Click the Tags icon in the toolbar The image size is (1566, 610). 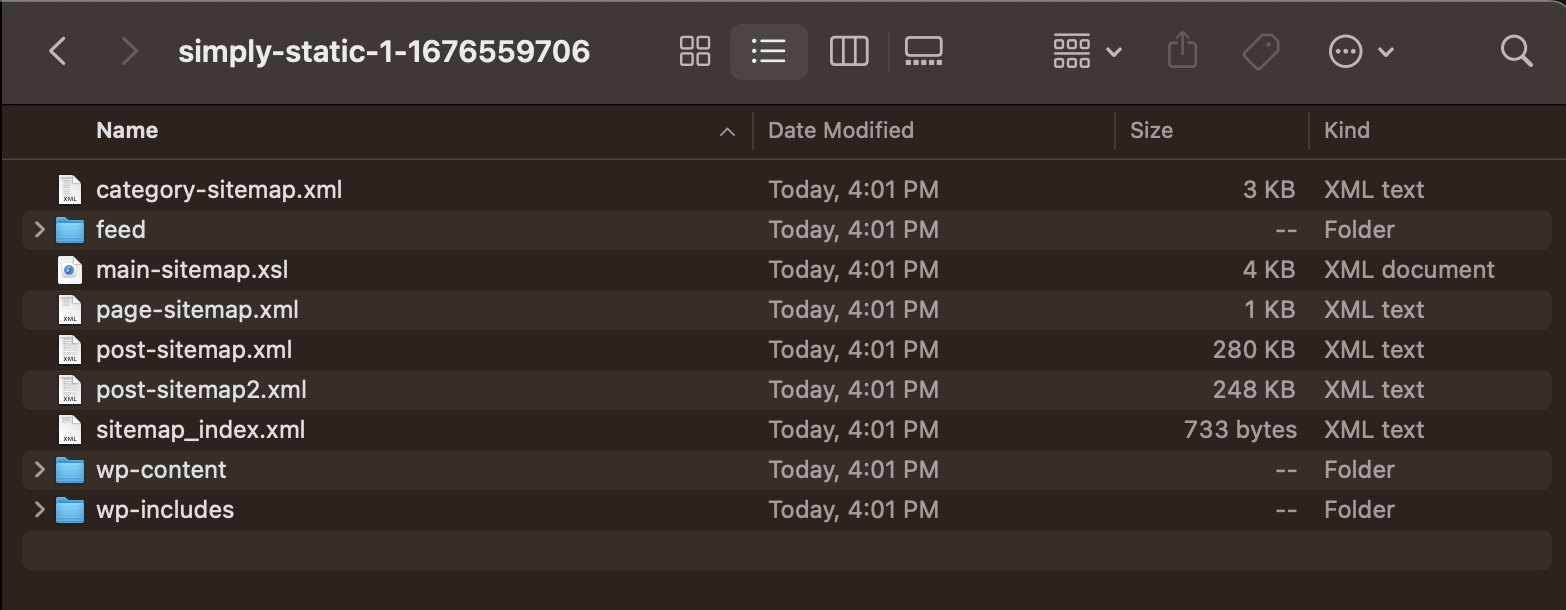click(1261, 51)
